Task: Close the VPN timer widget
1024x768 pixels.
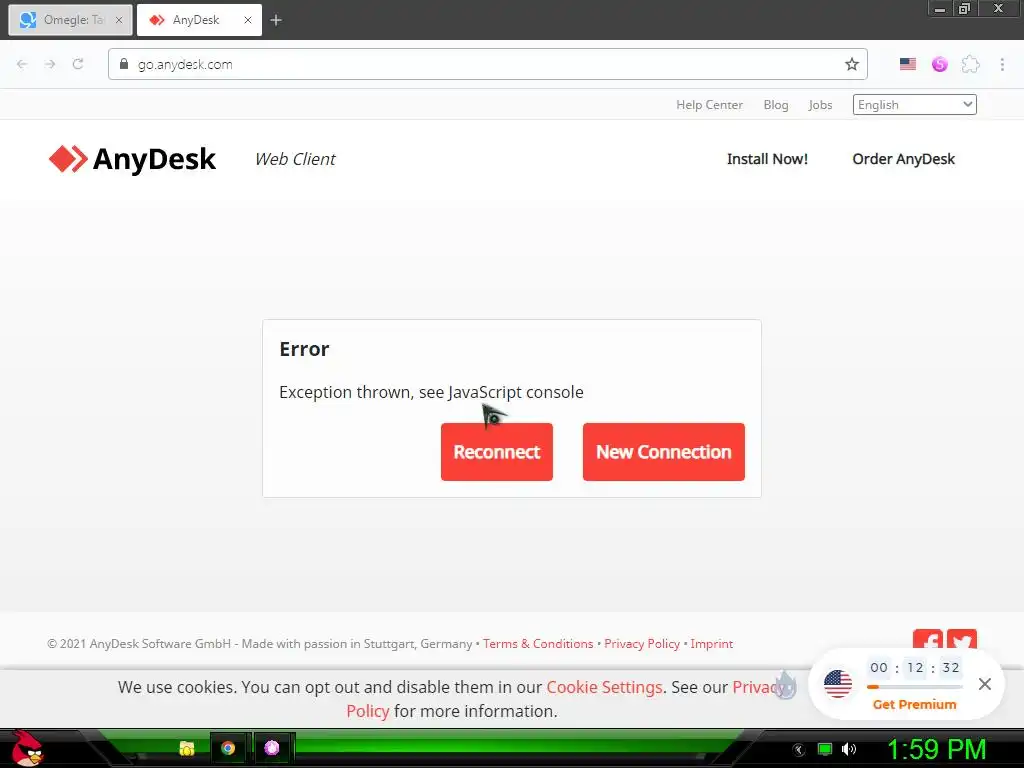Action: tap(985, 684)
